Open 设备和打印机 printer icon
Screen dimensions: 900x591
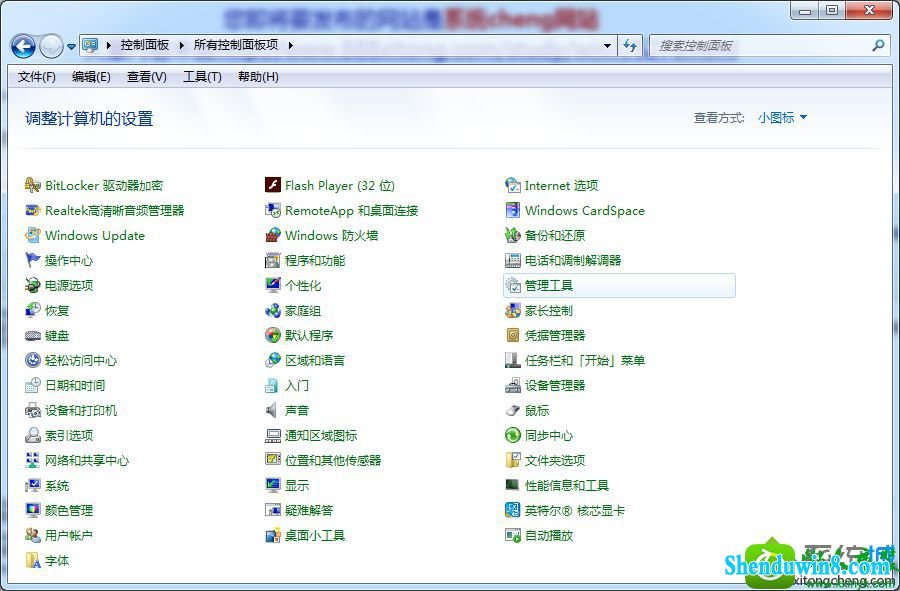[x=33, y=410]
